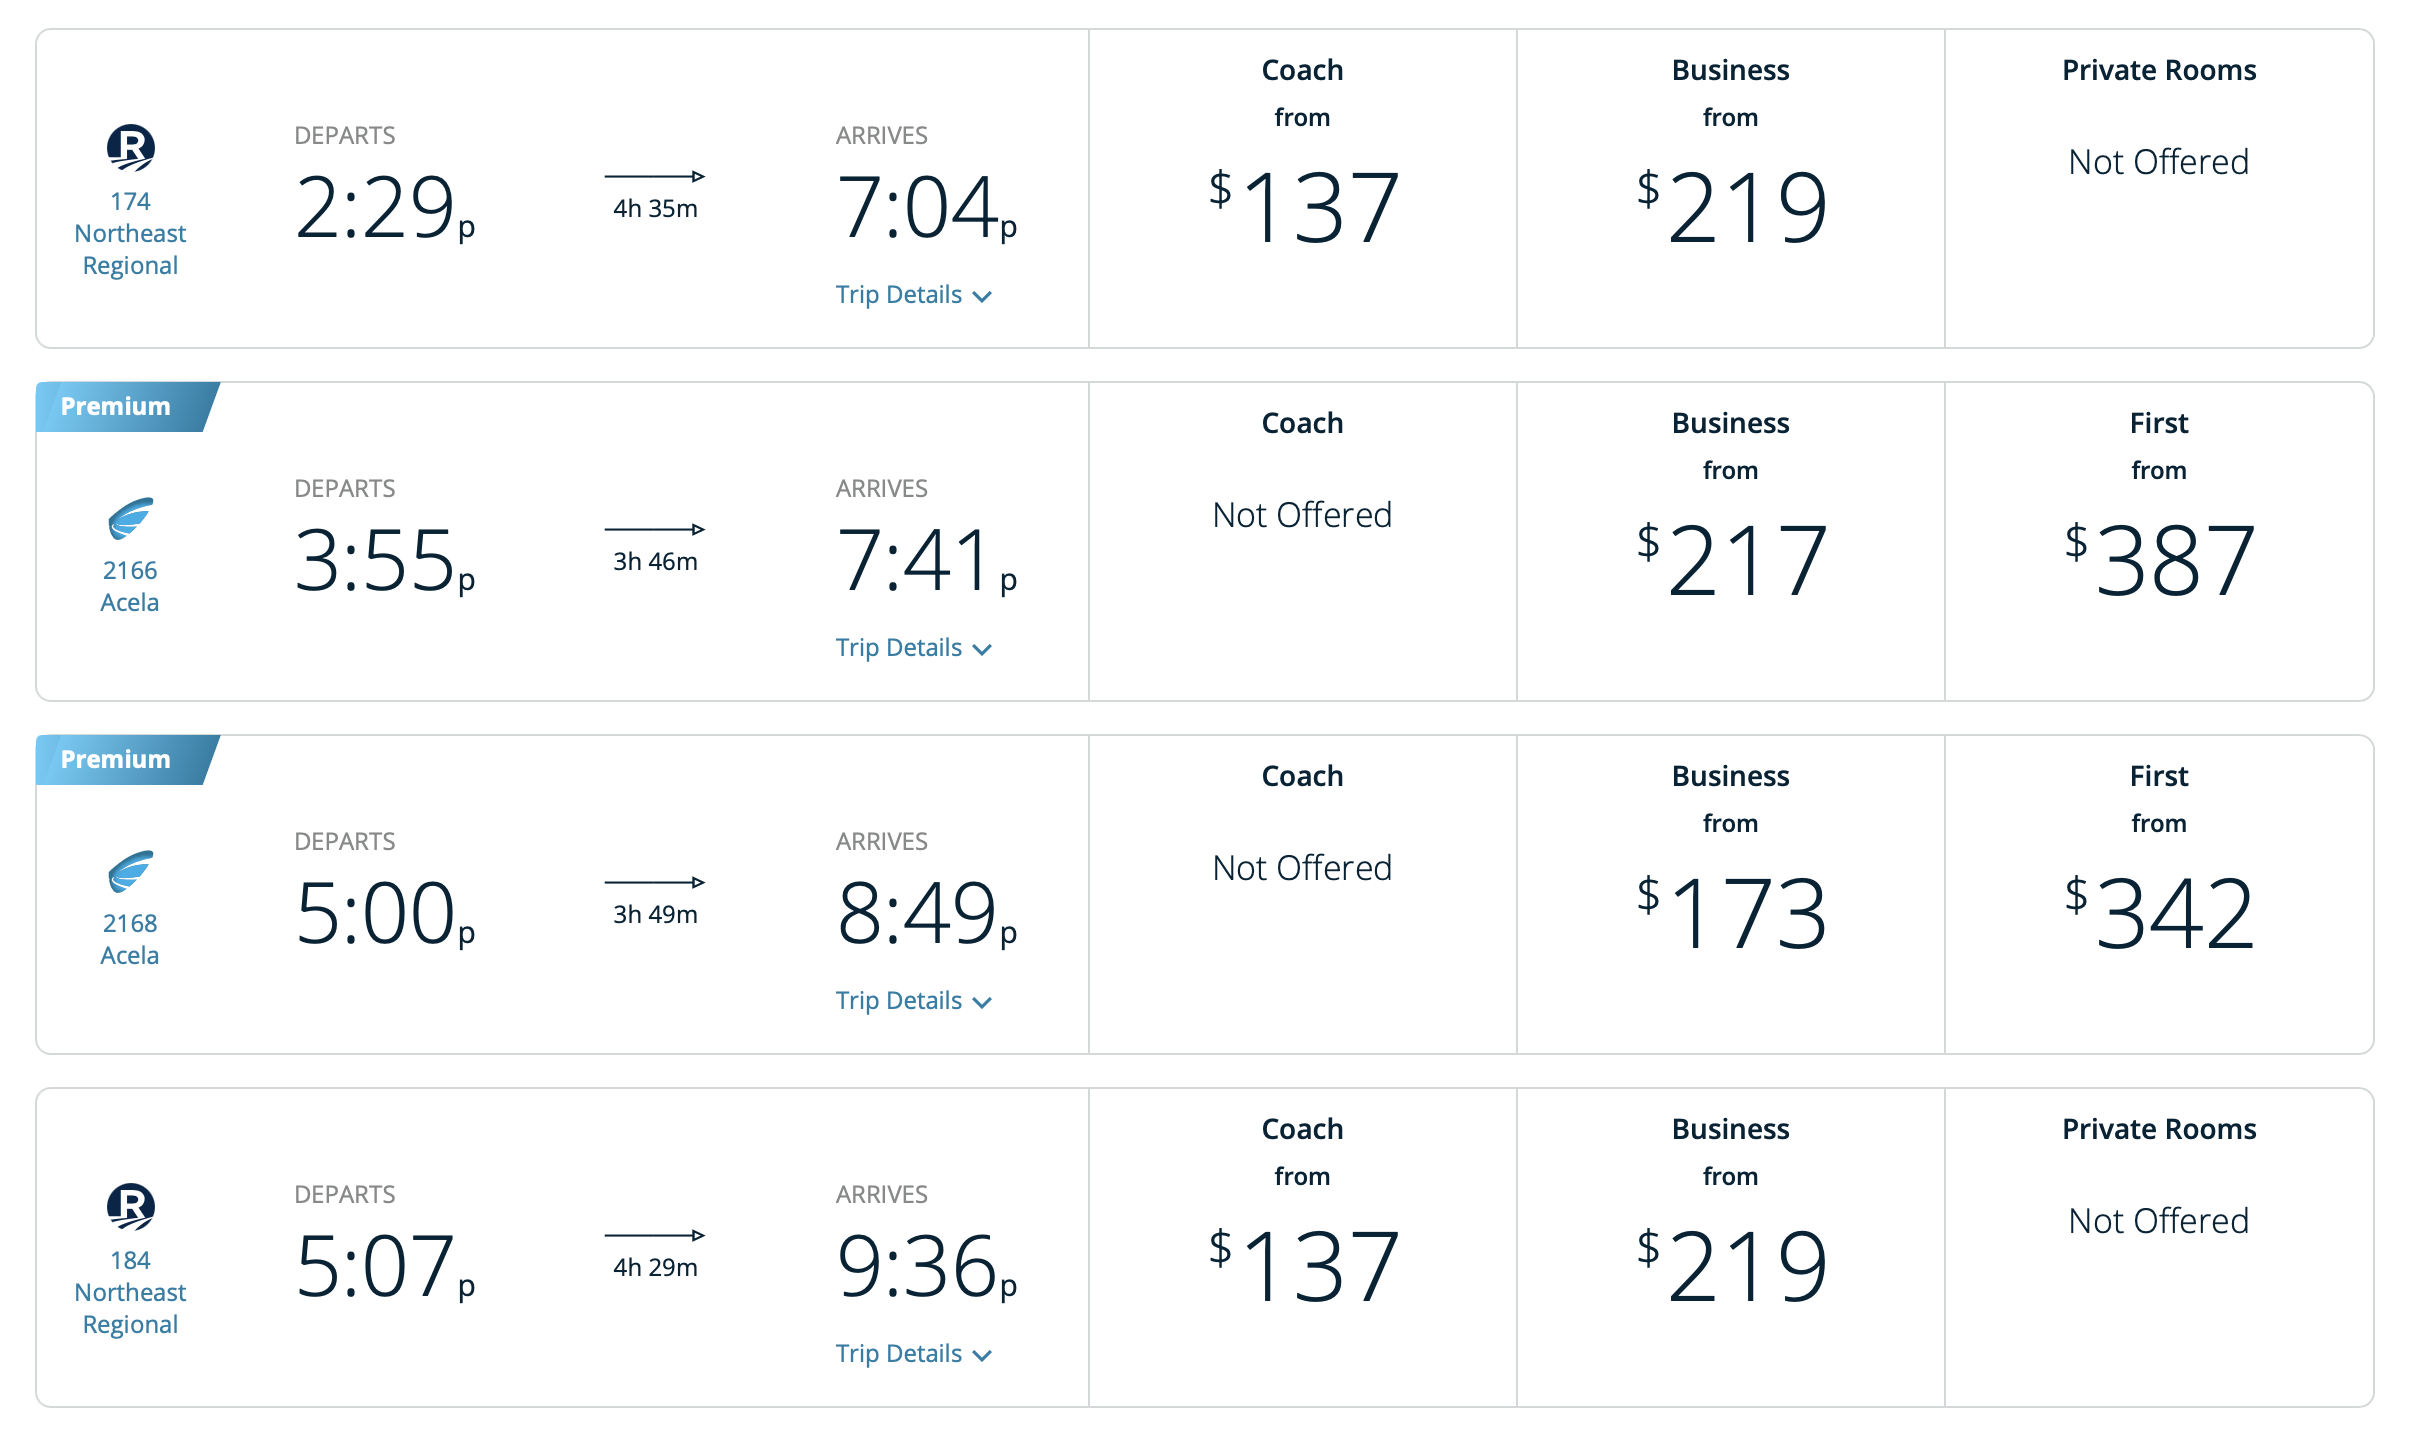Image resolution: width=2411 pixels, height=1438 pixels.
Task: Expand Trip Details for the 2:29p departure
Action: [913, 294]
